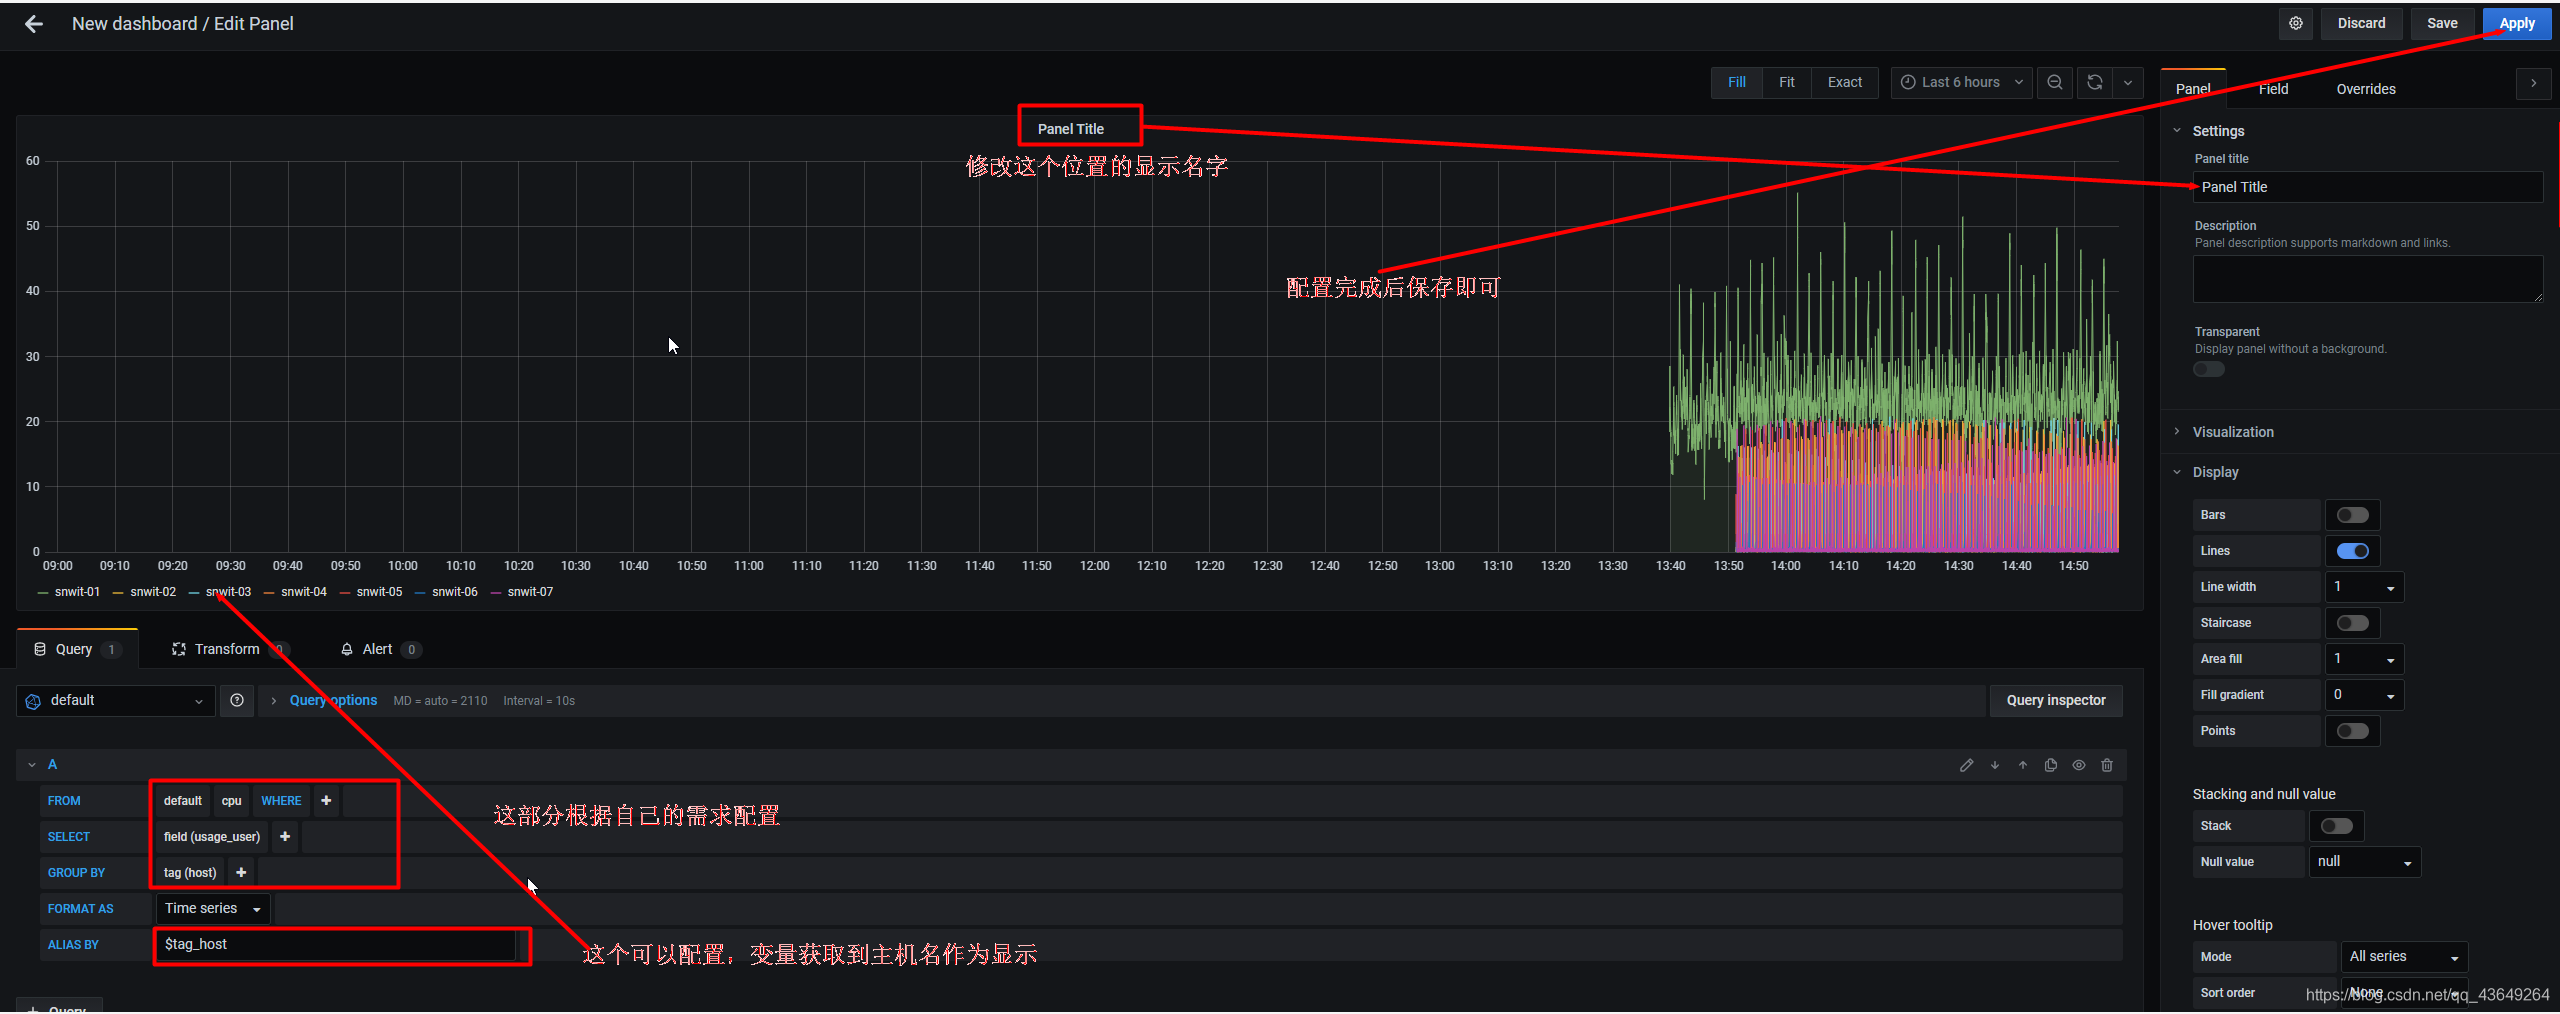Disable Lines display switch
The height and width of the screenshot is (1014, 2560).
[x=2353, y=551]
